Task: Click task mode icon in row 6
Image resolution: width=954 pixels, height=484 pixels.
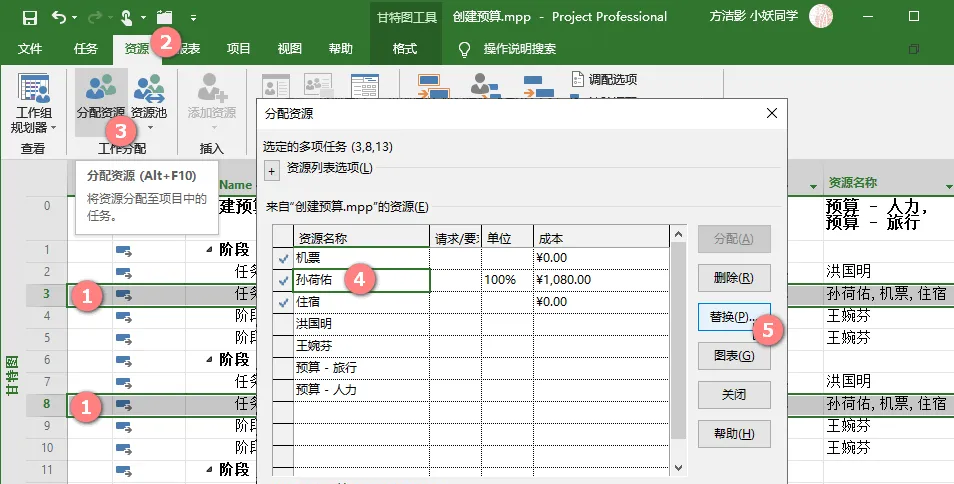Action: 124,360
